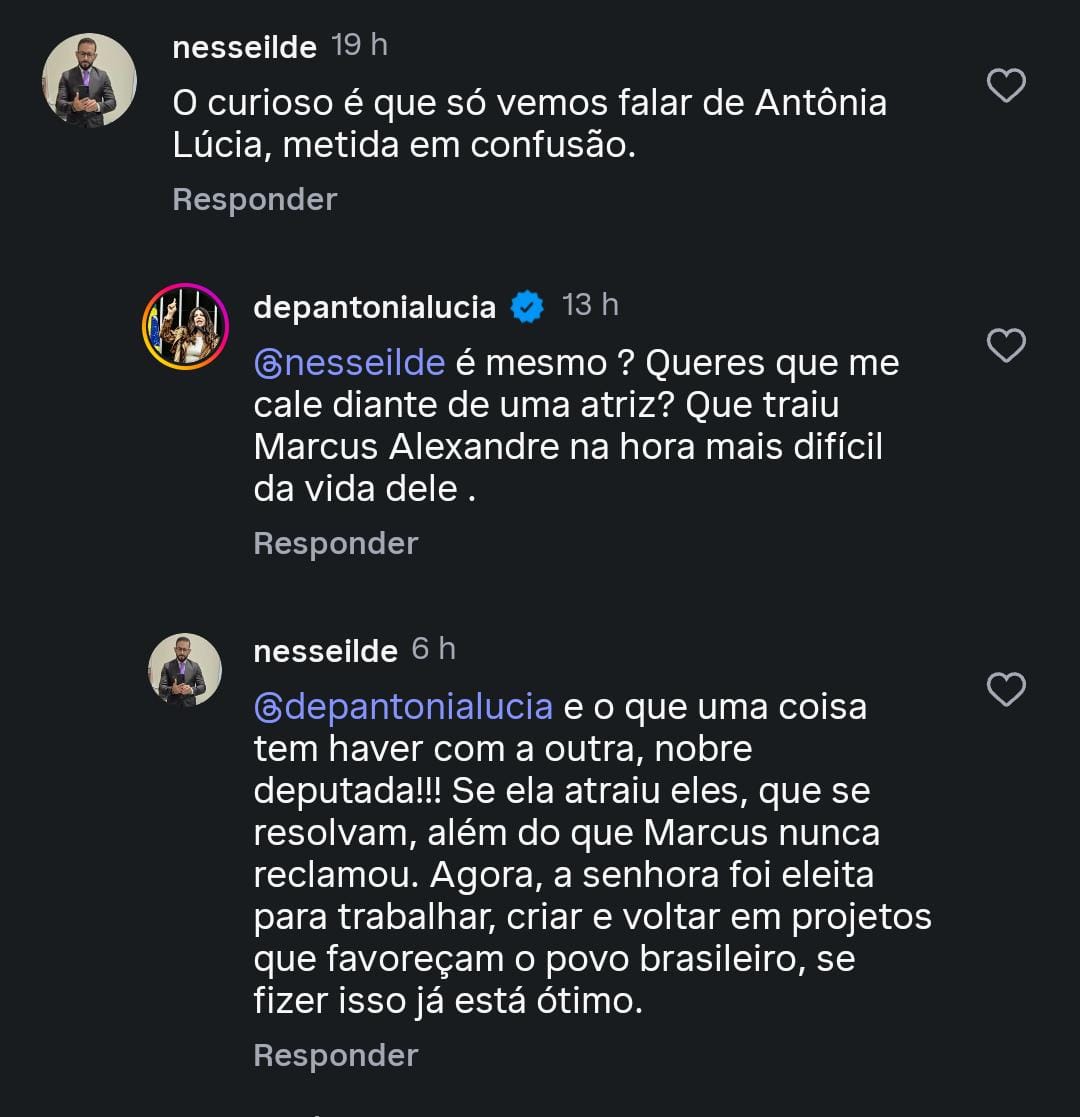1080x1117 pixels.
Task: Open the nesseilde username on the 6 h reply
Action: click(x=325, y=651)
